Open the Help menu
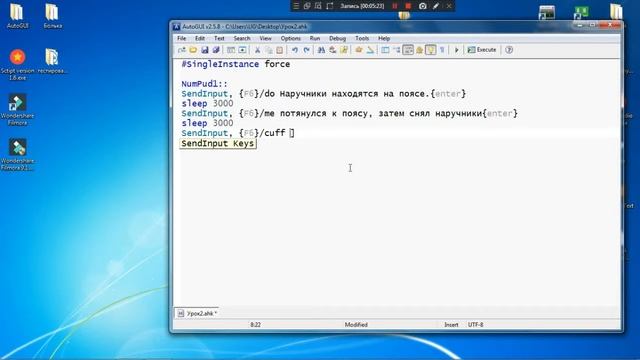 click(x=384, y=38)
